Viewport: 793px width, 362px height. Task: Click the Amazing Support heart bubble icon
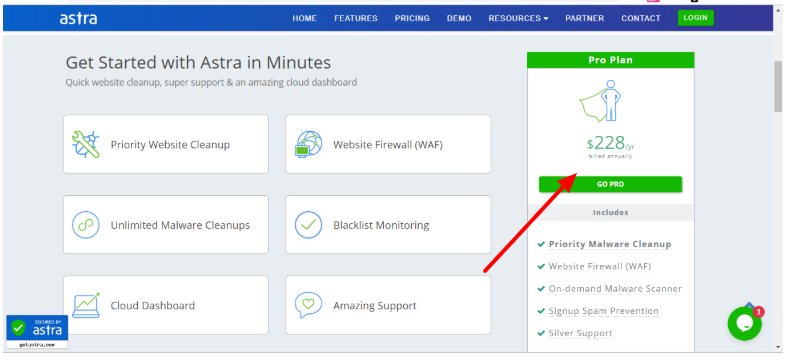tap(309, 305)
